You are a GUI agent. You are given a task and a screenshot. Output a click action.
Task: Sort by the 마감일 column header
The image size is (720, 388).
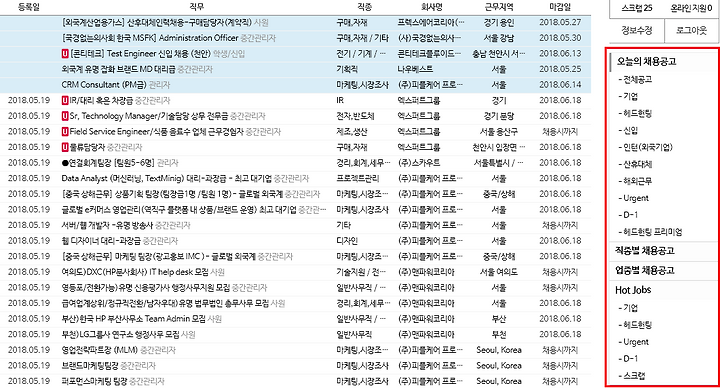[x=560, y=7]
